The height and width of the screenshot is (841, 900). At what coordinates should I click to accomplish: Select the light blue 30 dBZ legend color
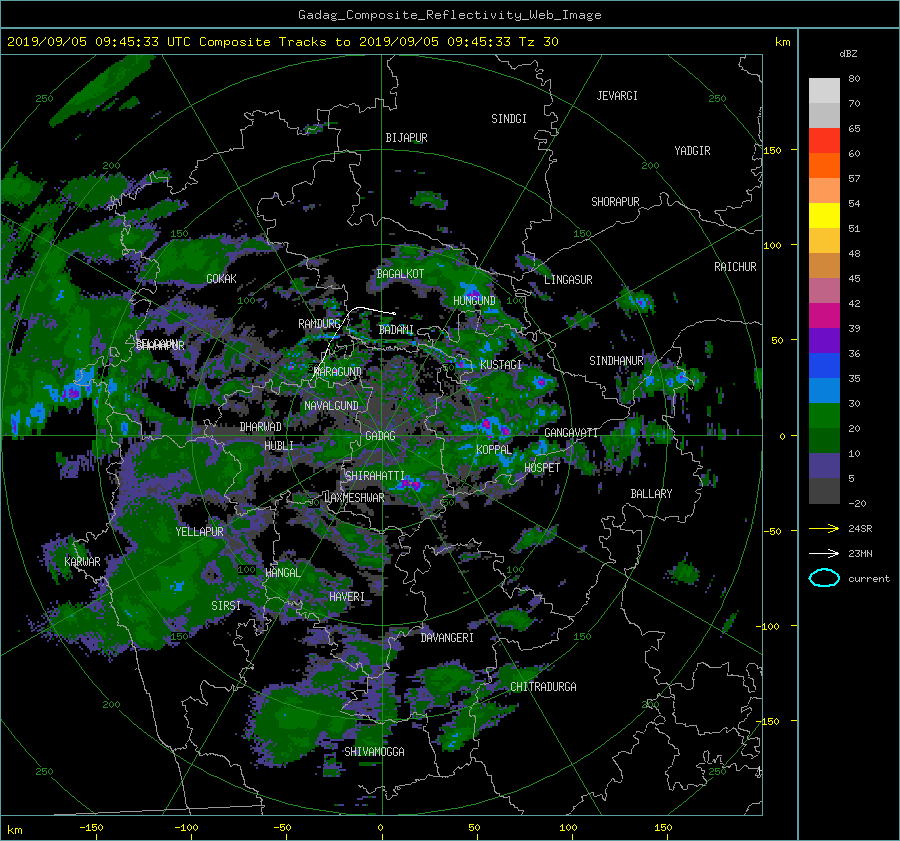tap(824, 391)
